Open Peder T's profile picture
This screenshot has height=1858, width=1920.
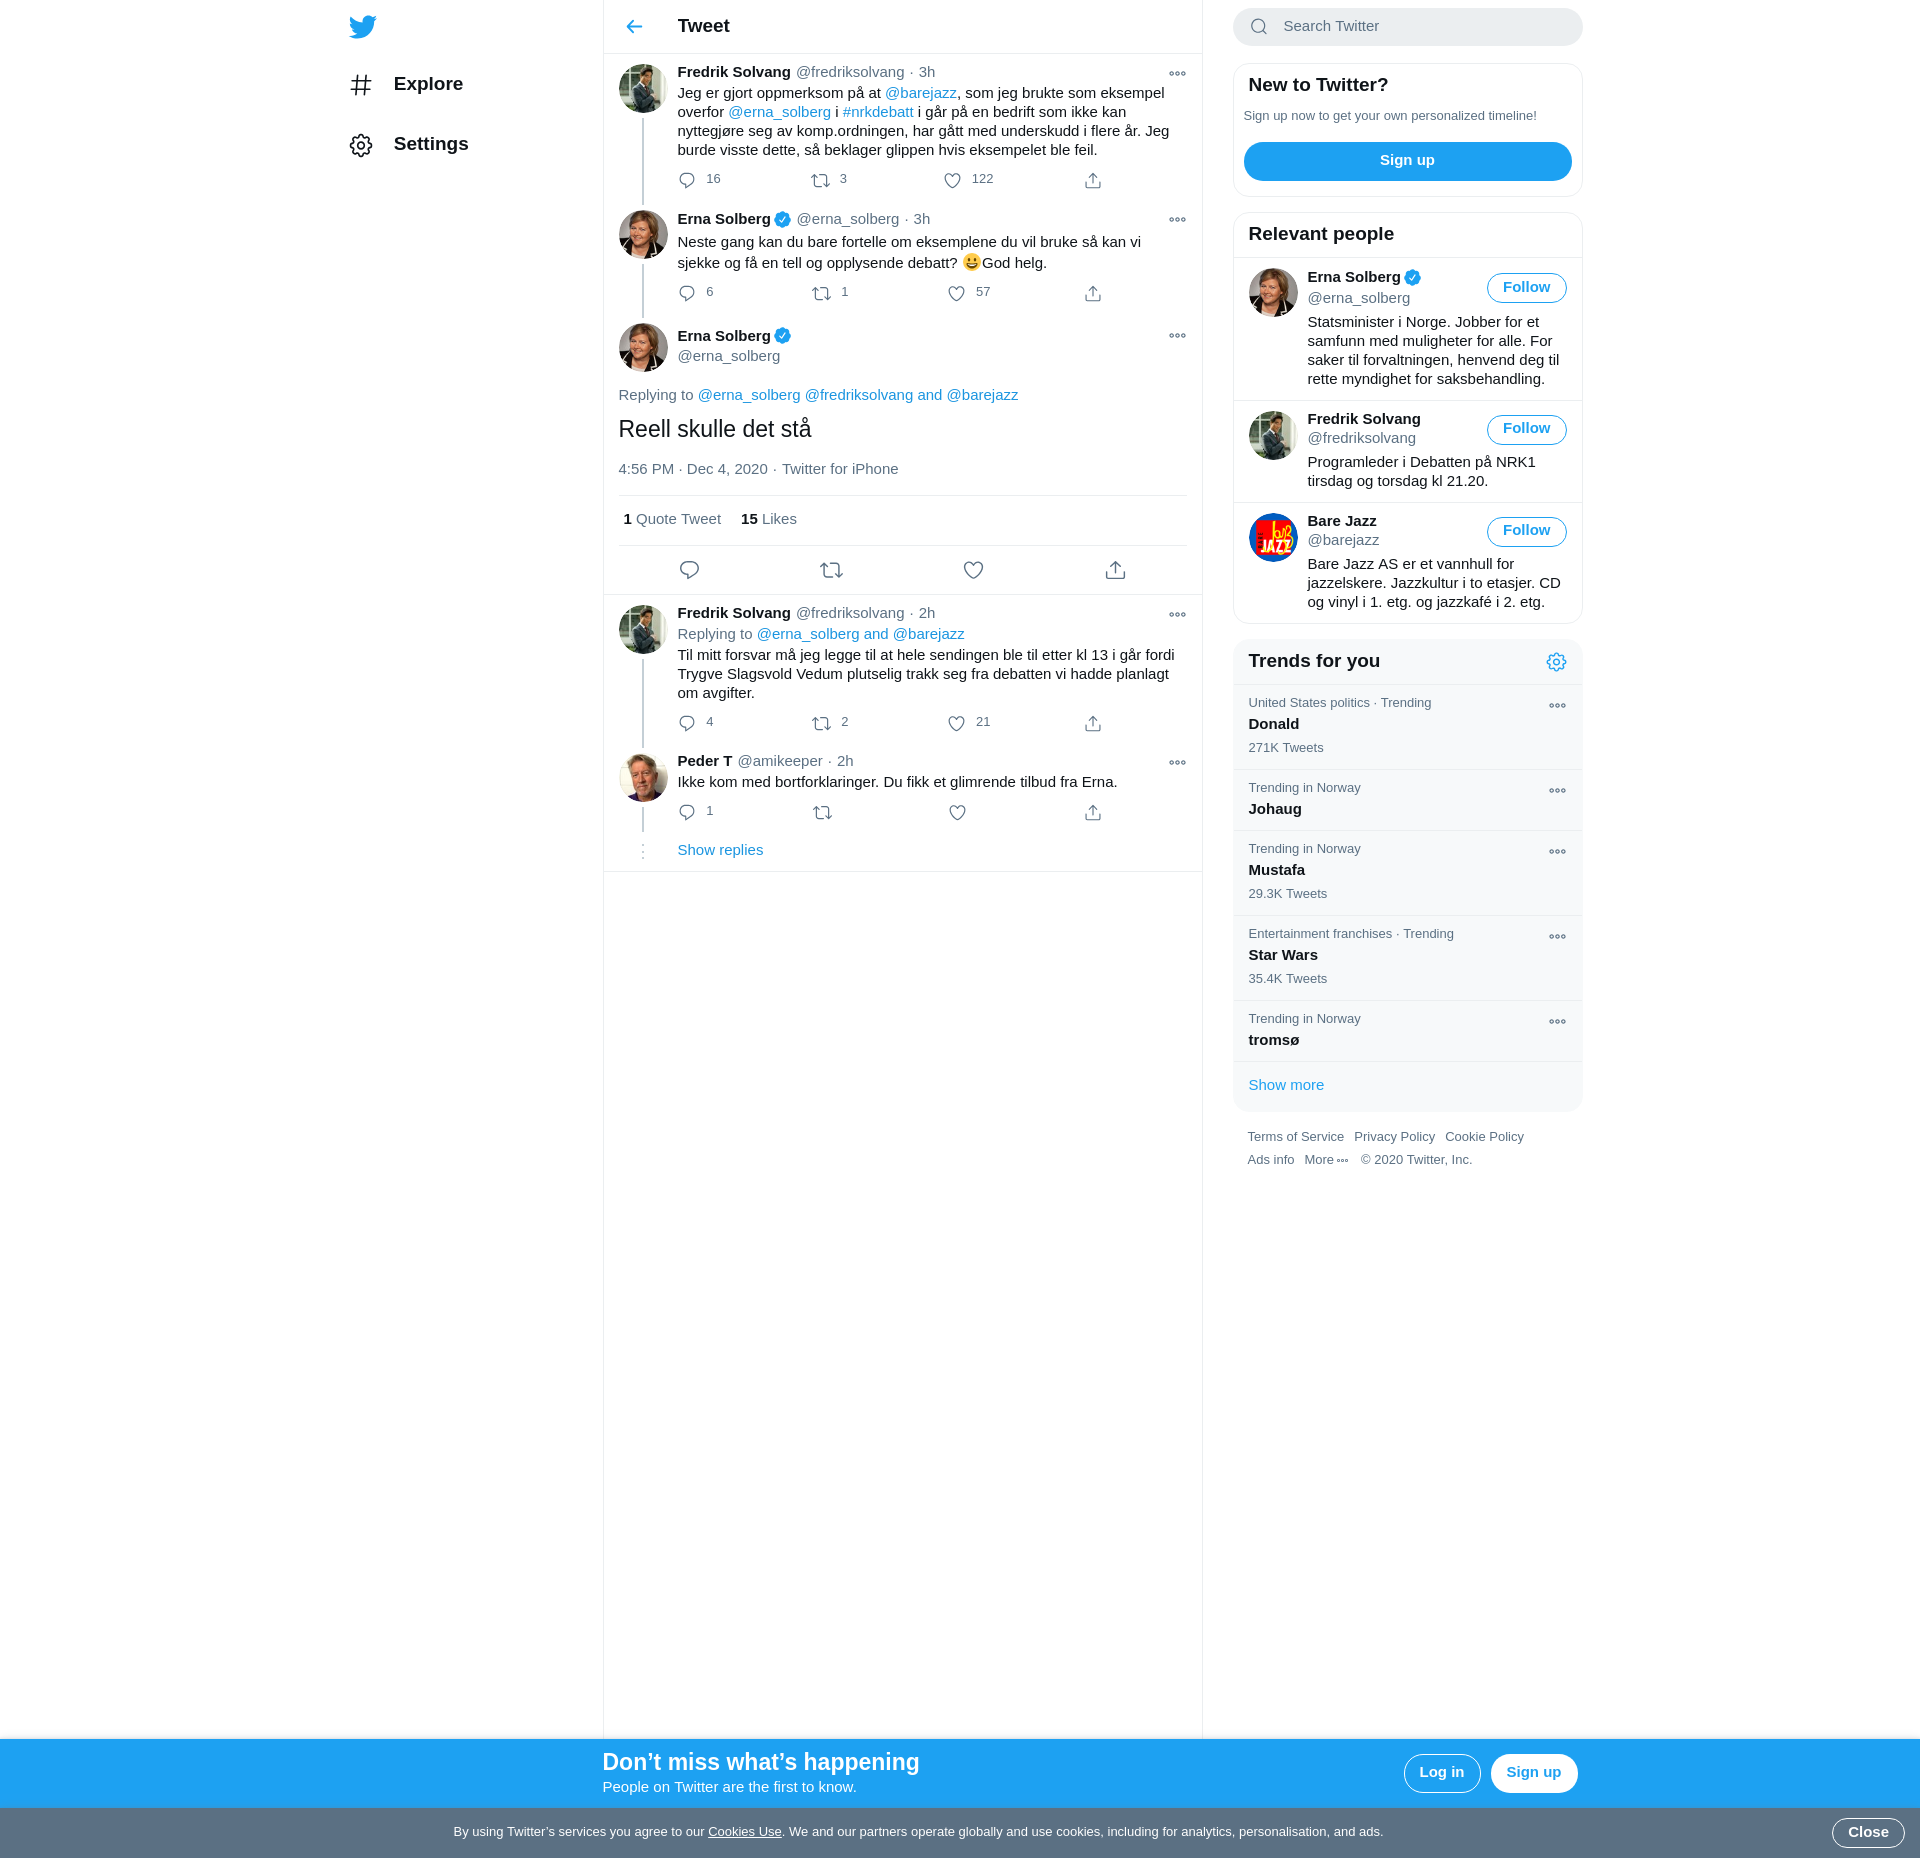pos(643,778)
